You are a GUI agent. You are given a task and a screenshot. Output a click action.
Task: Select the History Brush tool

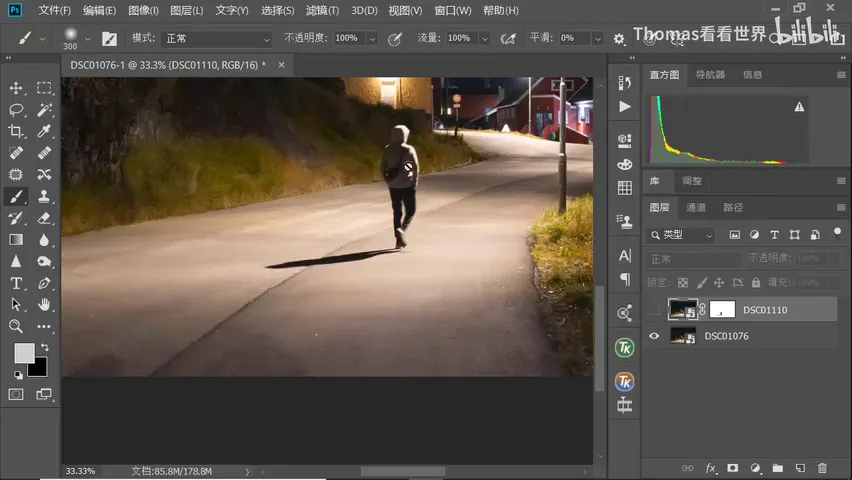(x=16, y=218)
